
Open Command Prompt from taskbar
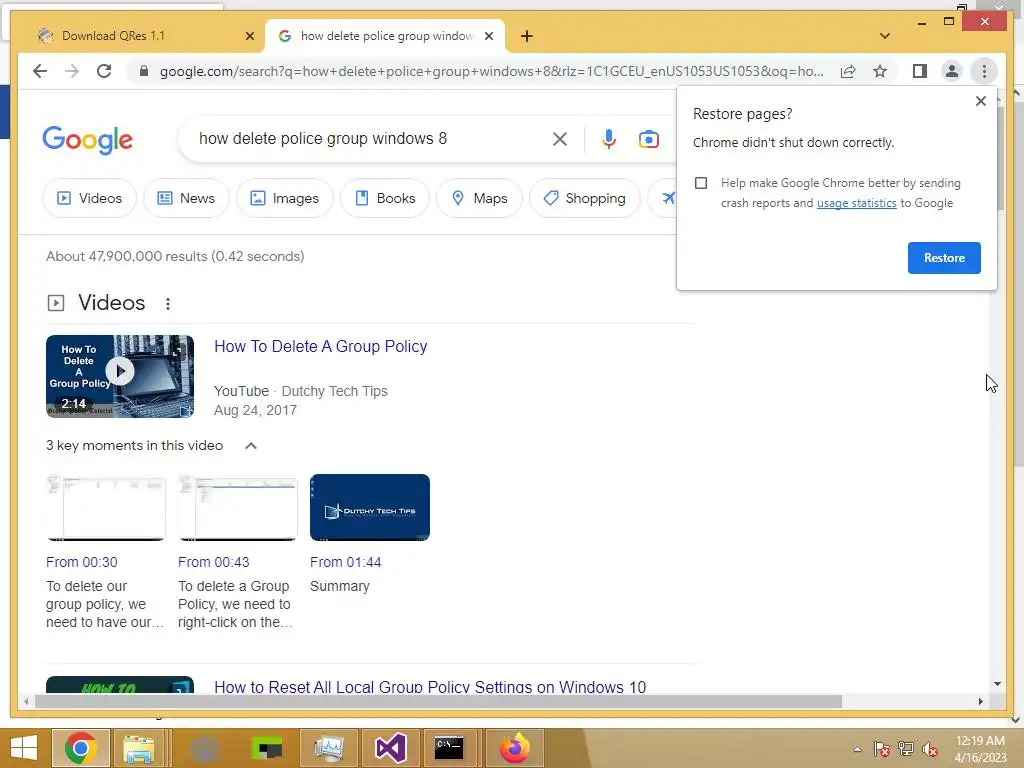(449, 748)
